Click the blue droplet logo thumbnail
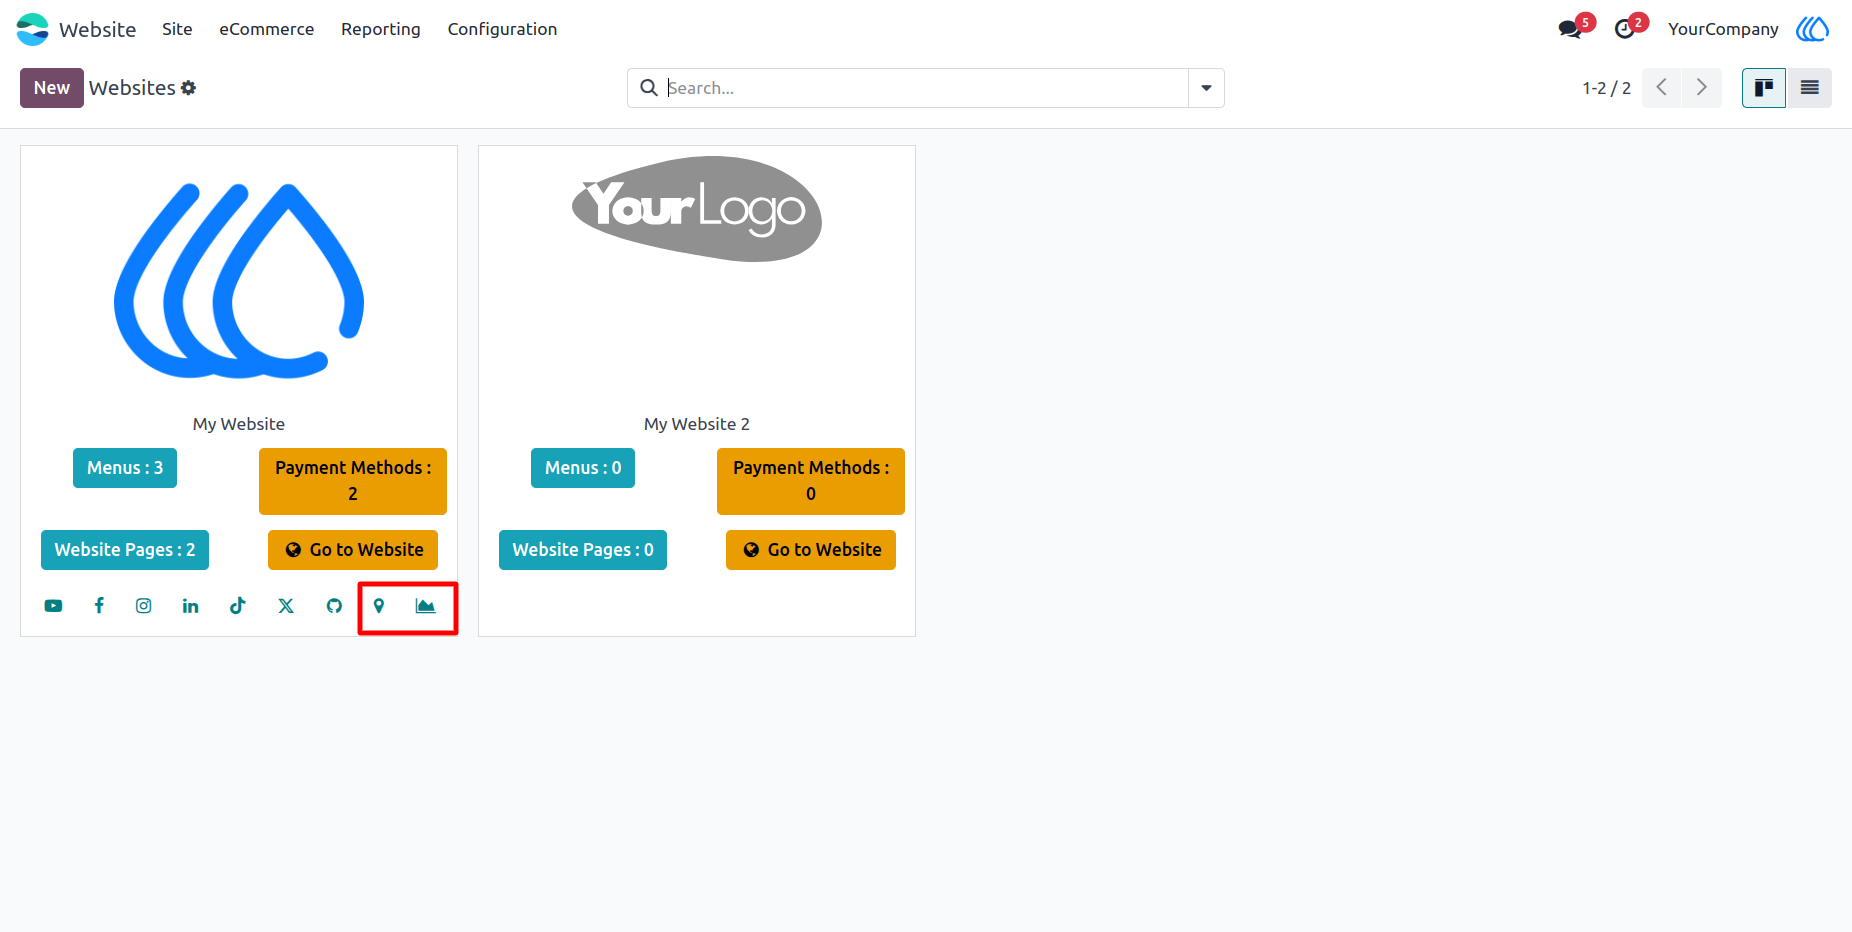 pyautogui.click(x=239, y=281)
